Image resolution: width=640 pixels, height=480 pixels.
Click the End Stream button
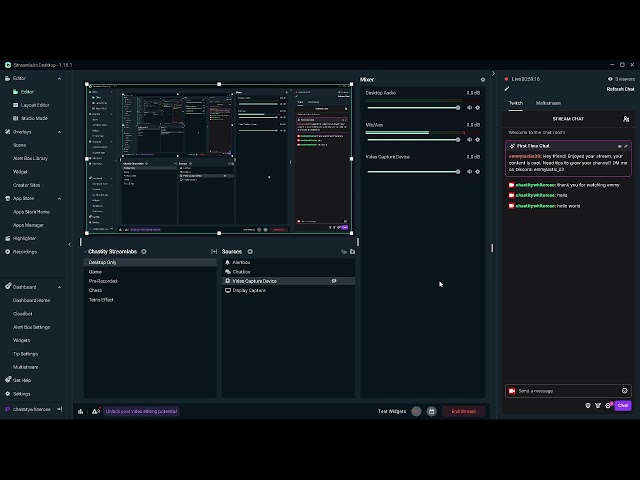pos(464,411)
